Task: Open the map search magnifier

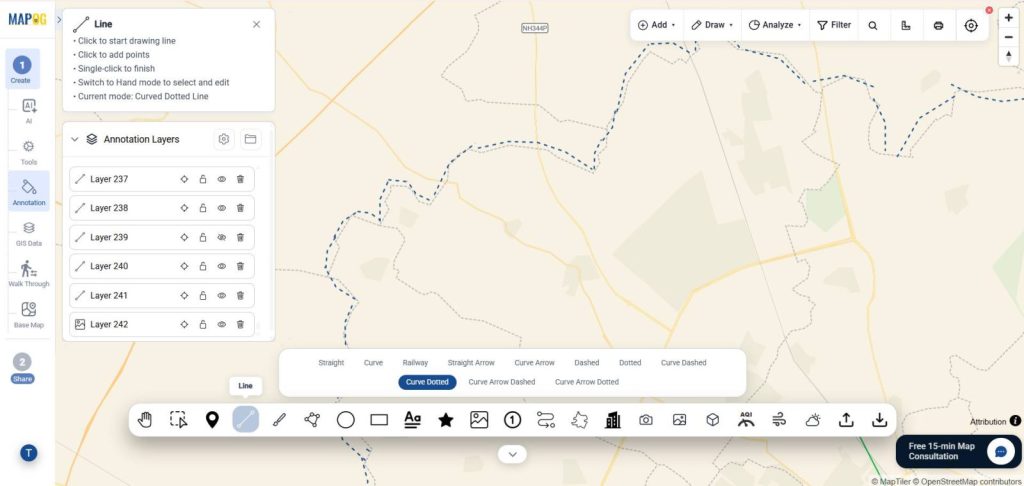Action: point(872,25)
